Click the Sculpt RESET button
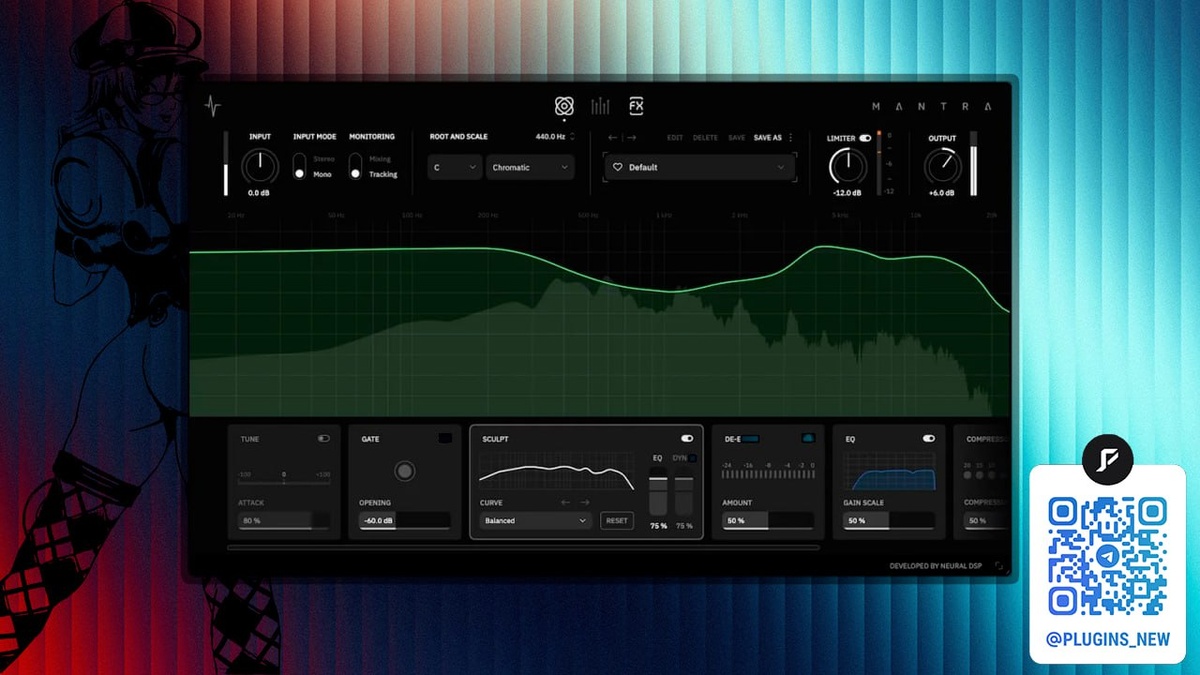Screen dimensions: 1200x675 click(x=617, y=520)
